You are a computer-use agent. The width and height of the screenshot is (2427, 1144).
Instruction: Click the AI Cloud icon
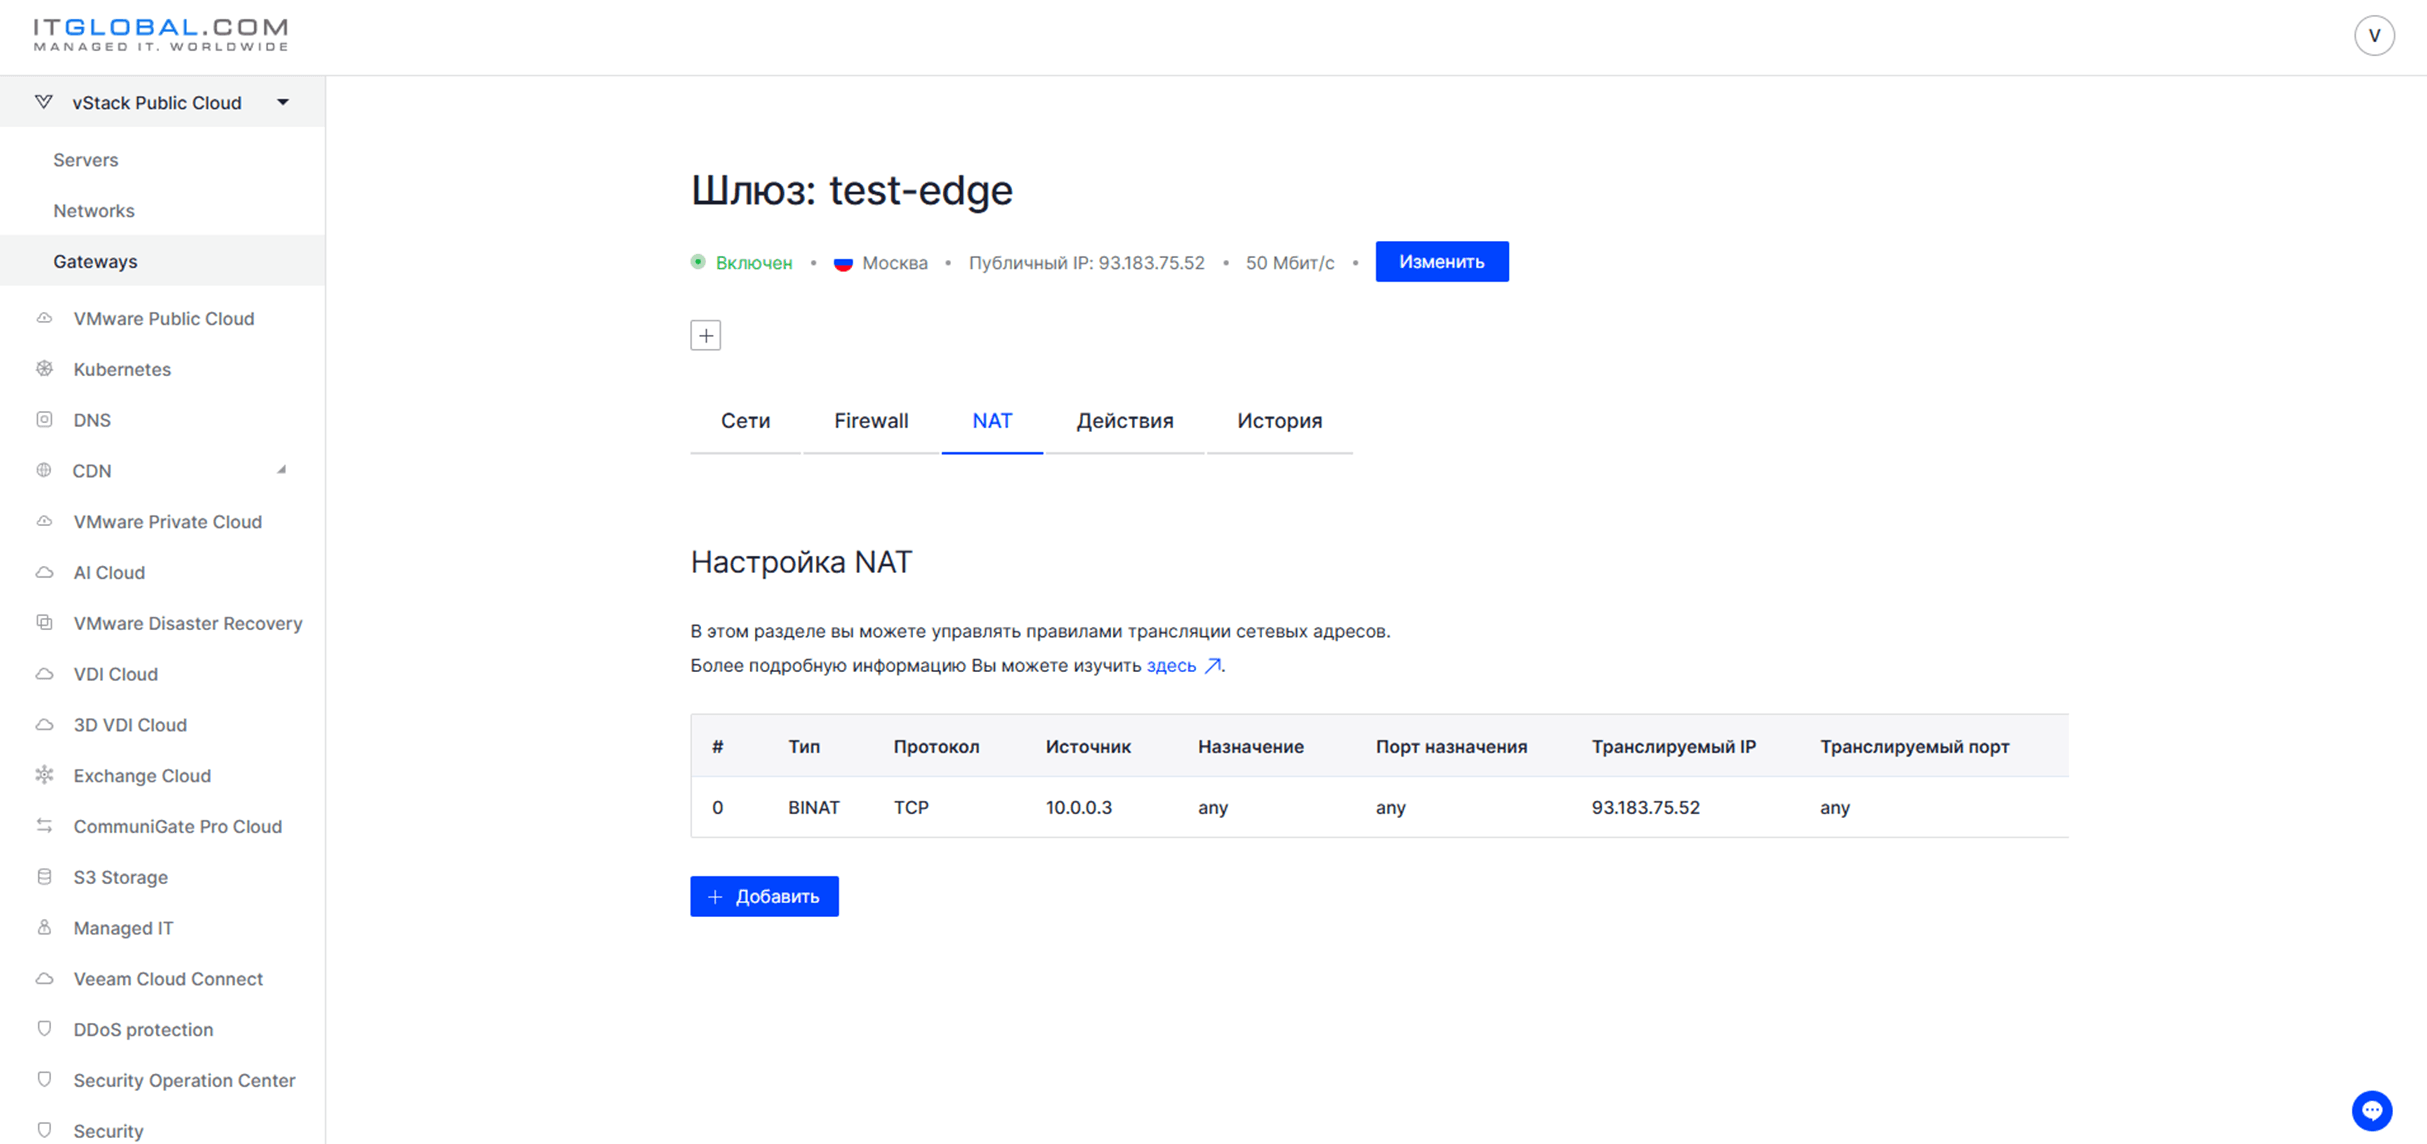pos(44,572)
